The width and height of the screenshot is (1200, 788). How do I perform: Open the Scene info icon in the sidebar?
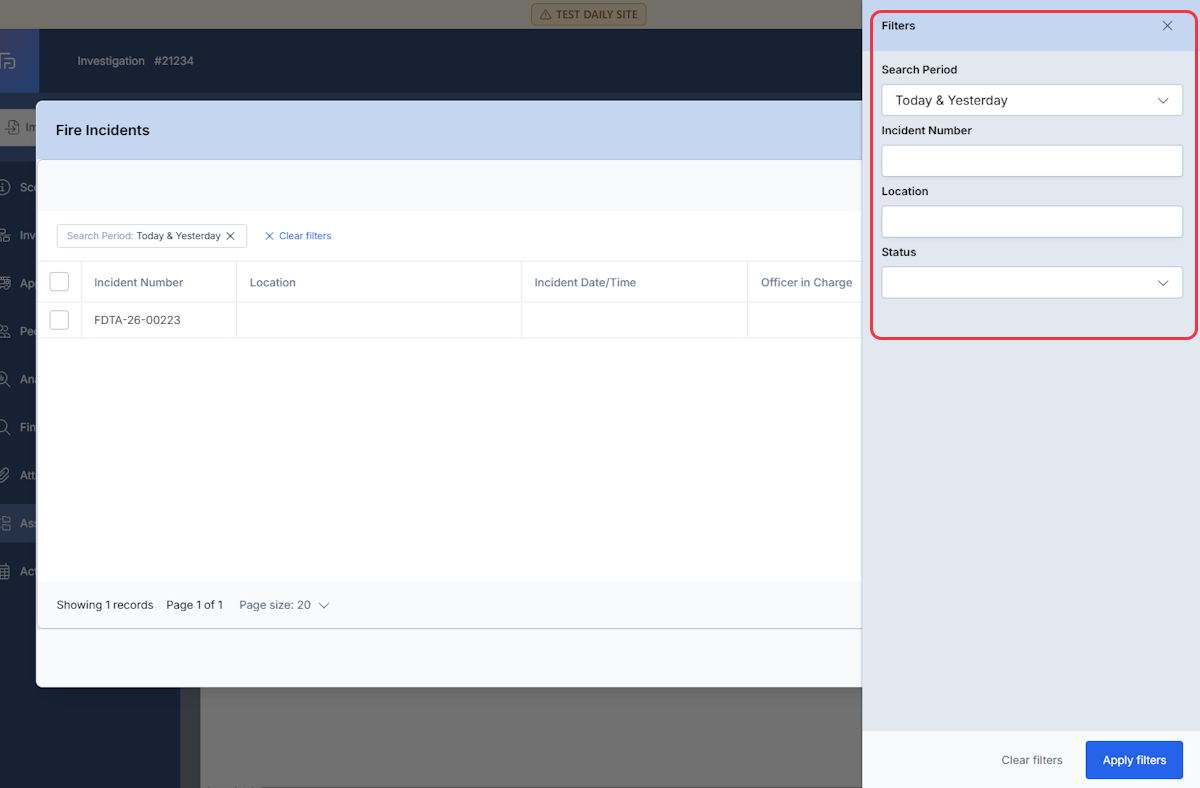click(5, 187)
